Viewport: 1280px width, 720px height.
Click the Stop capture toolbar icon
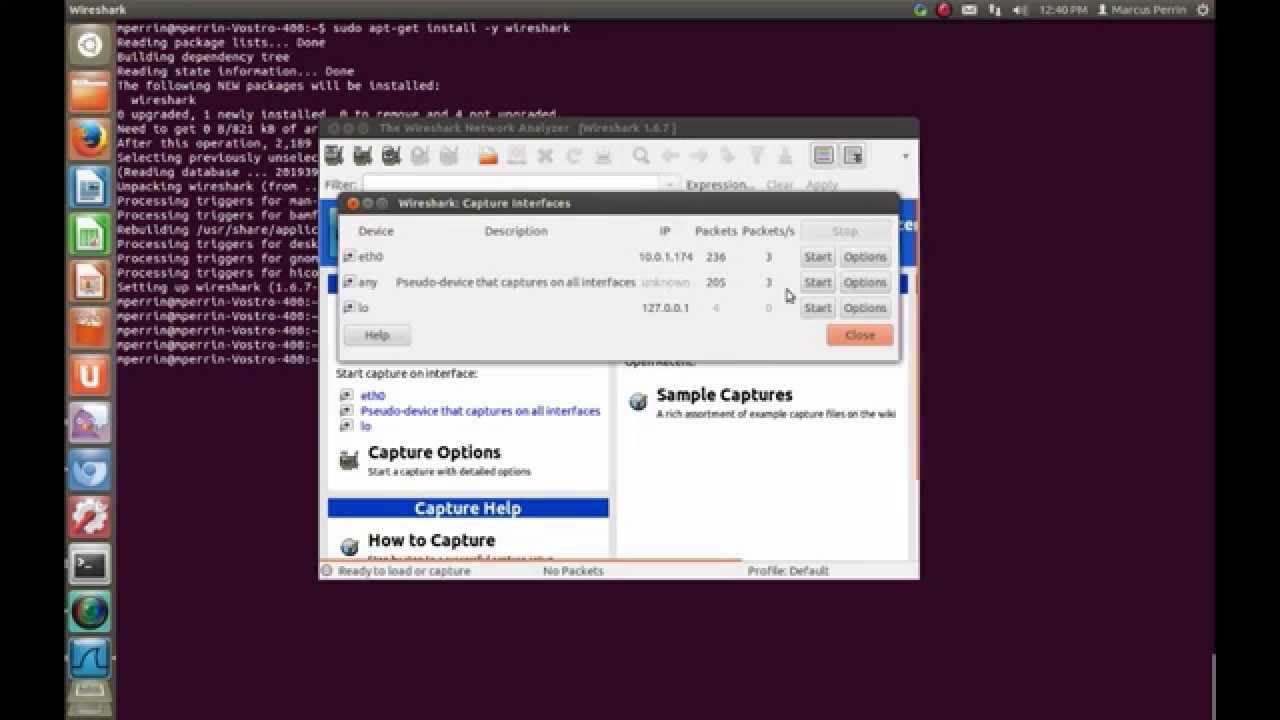[x=421, y=155]
